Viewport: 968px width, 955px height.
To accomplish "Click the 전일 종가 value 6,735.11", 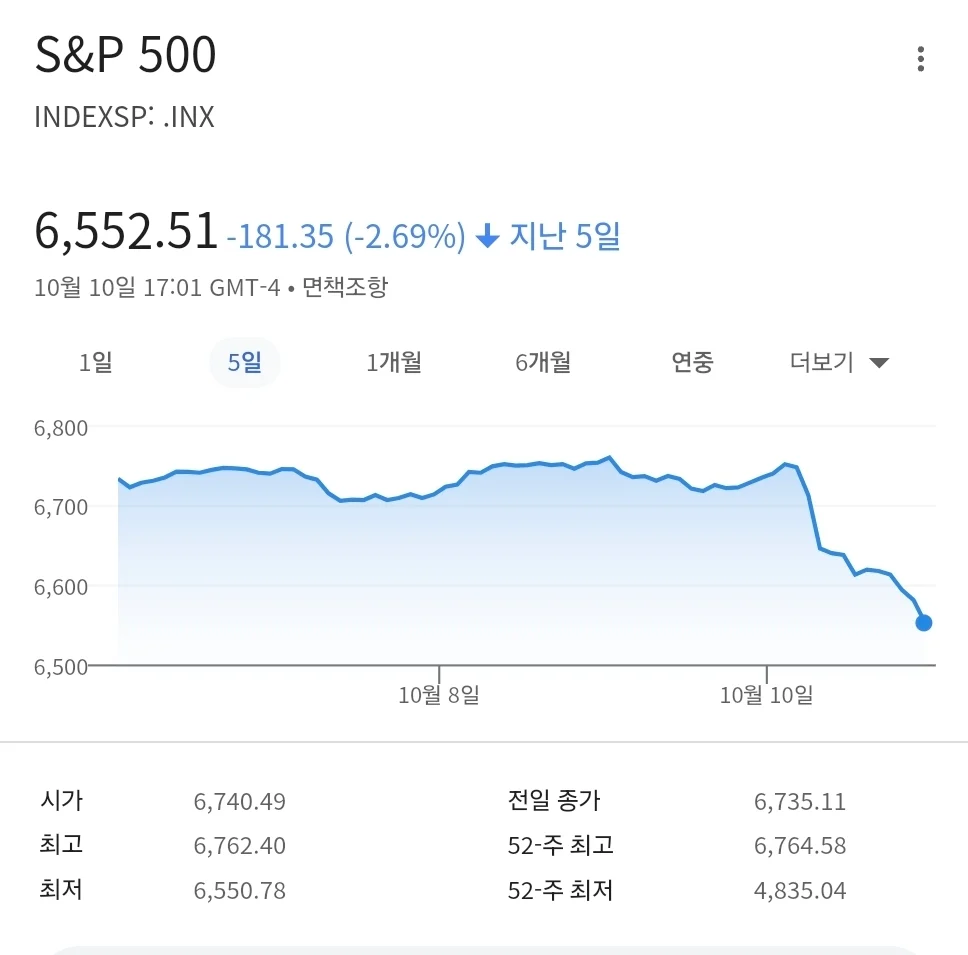I will [800, 802].
